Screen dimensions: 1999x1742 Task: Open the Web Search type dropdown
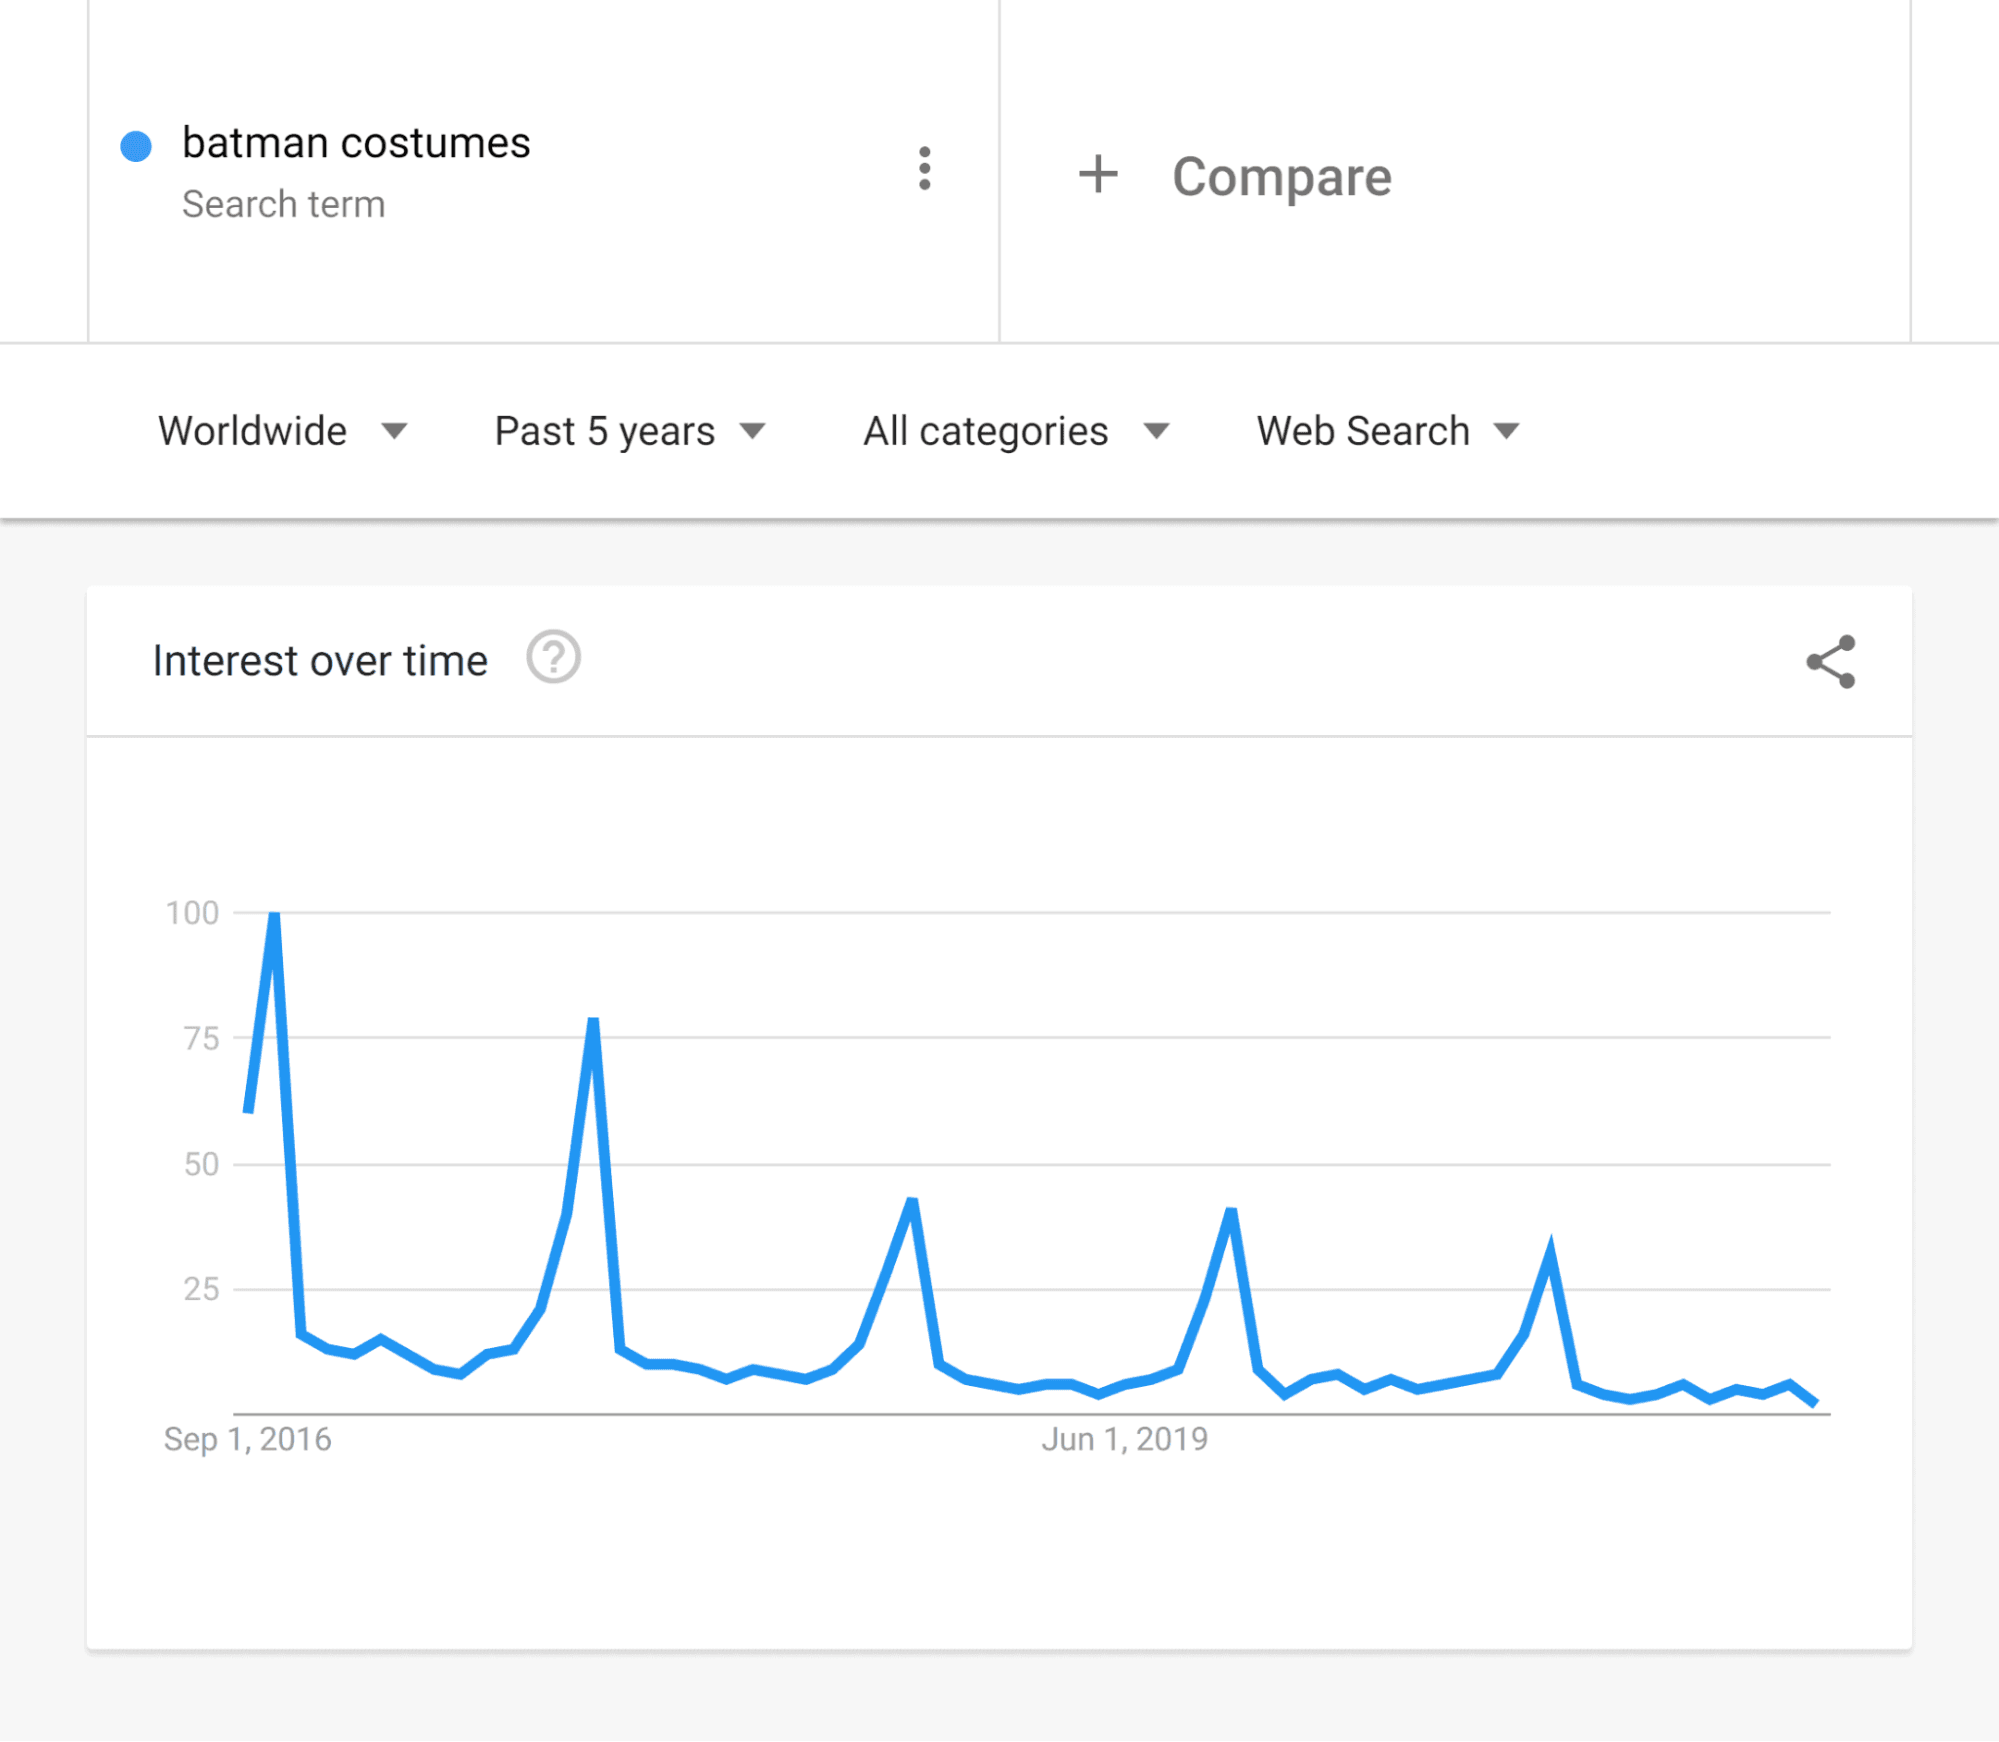(1387, 431)
